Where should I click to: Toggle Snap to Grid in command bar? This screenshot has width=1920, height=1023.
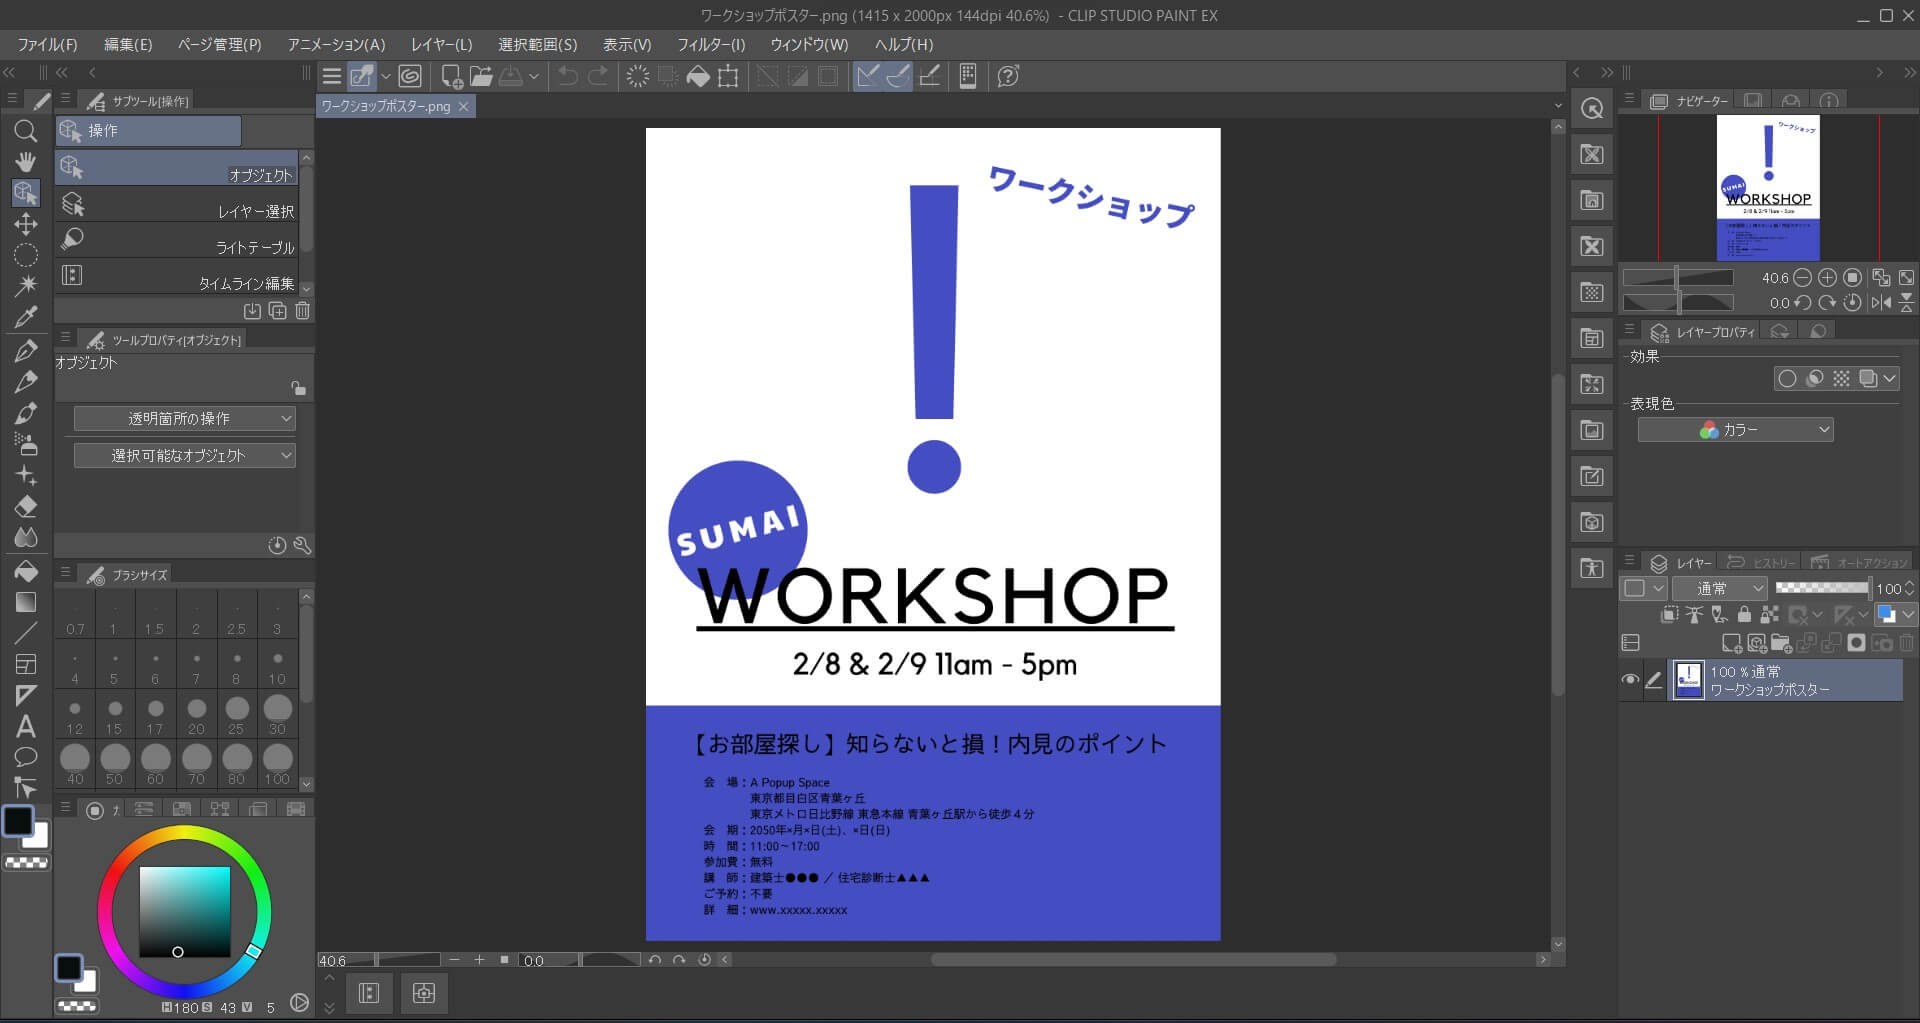tap(929, 76)
